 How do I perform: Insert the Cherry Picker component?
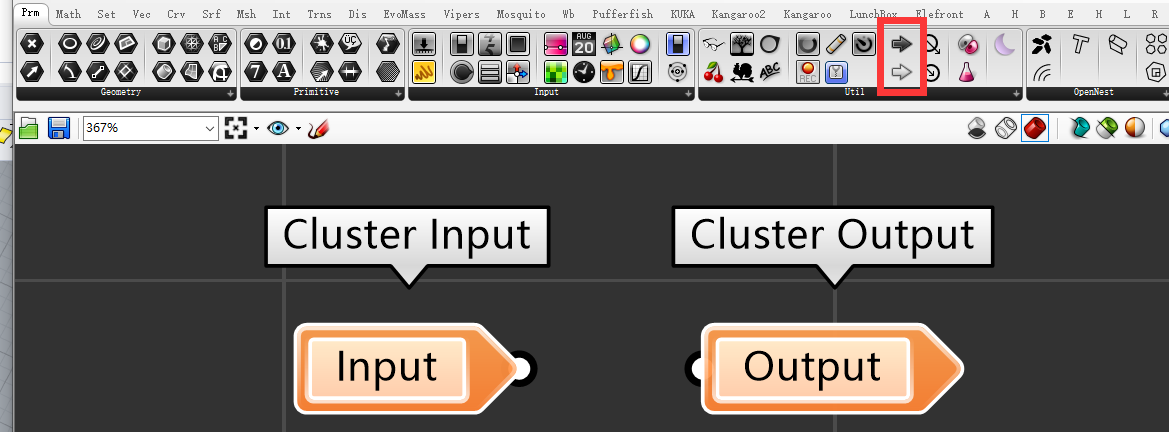click(x=713, y=72)
